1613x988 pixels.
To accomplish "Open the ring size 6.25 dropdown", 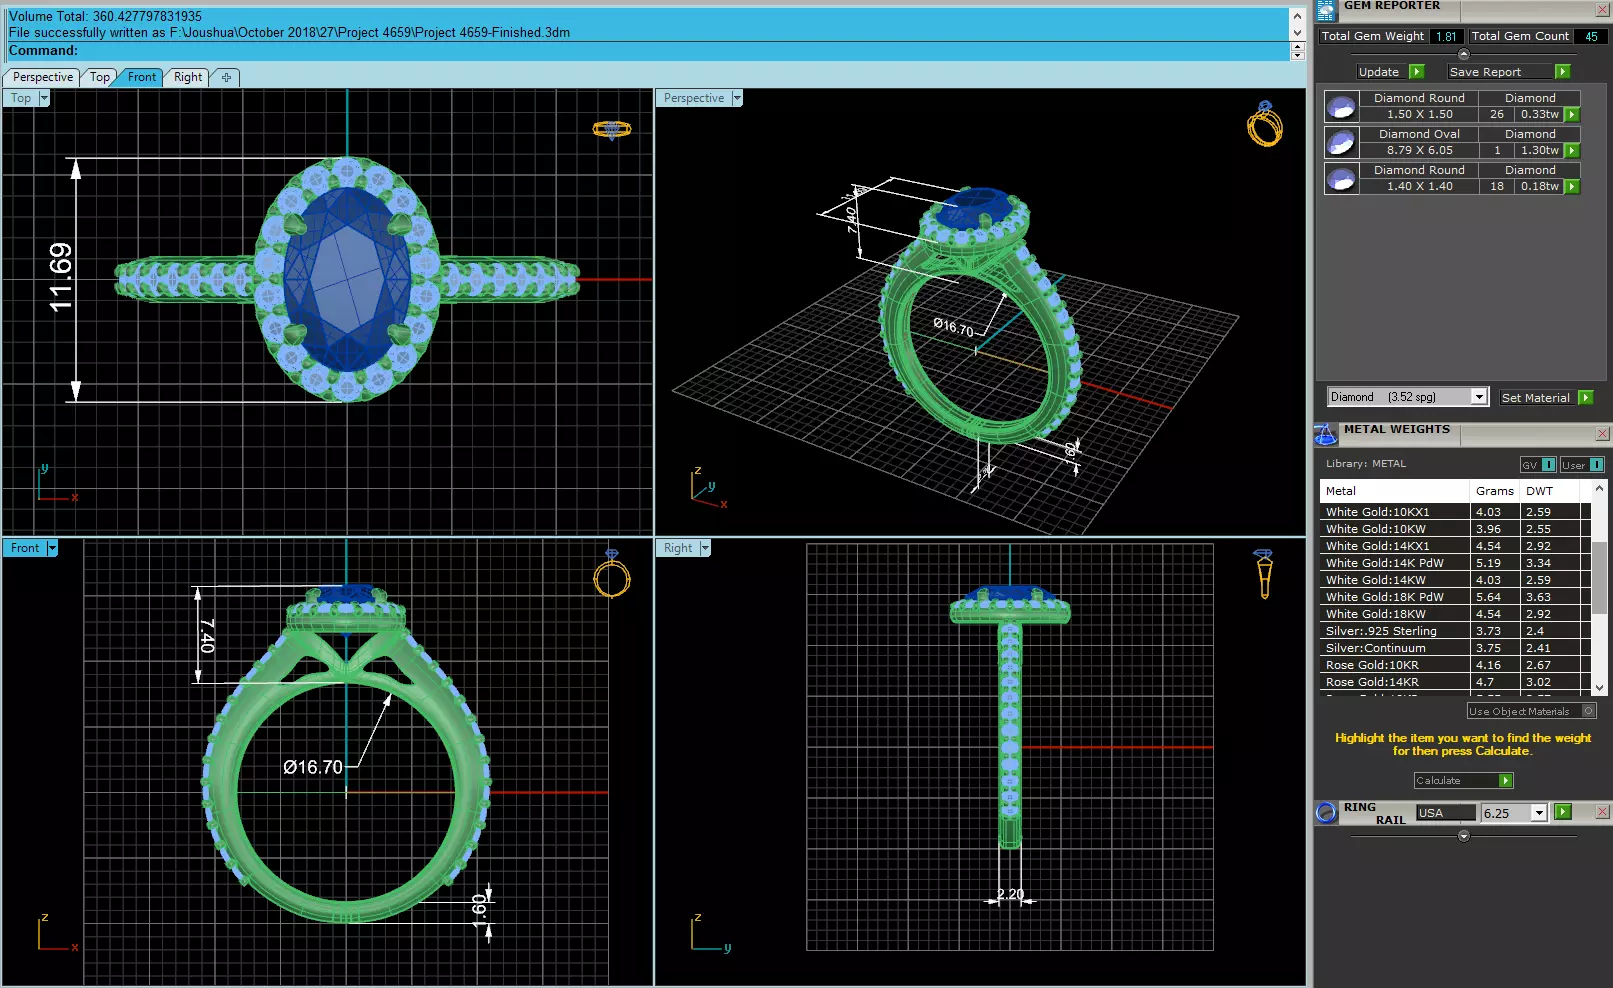I will coord(1539,813).
